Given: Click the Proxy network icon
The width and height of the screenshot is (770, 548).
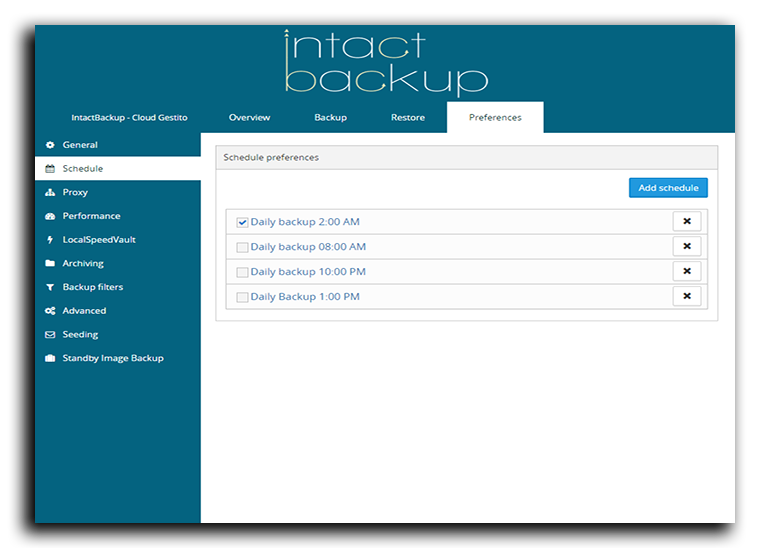Looking at the screenshot, I should pyautogui.click(x=50, y=192).
